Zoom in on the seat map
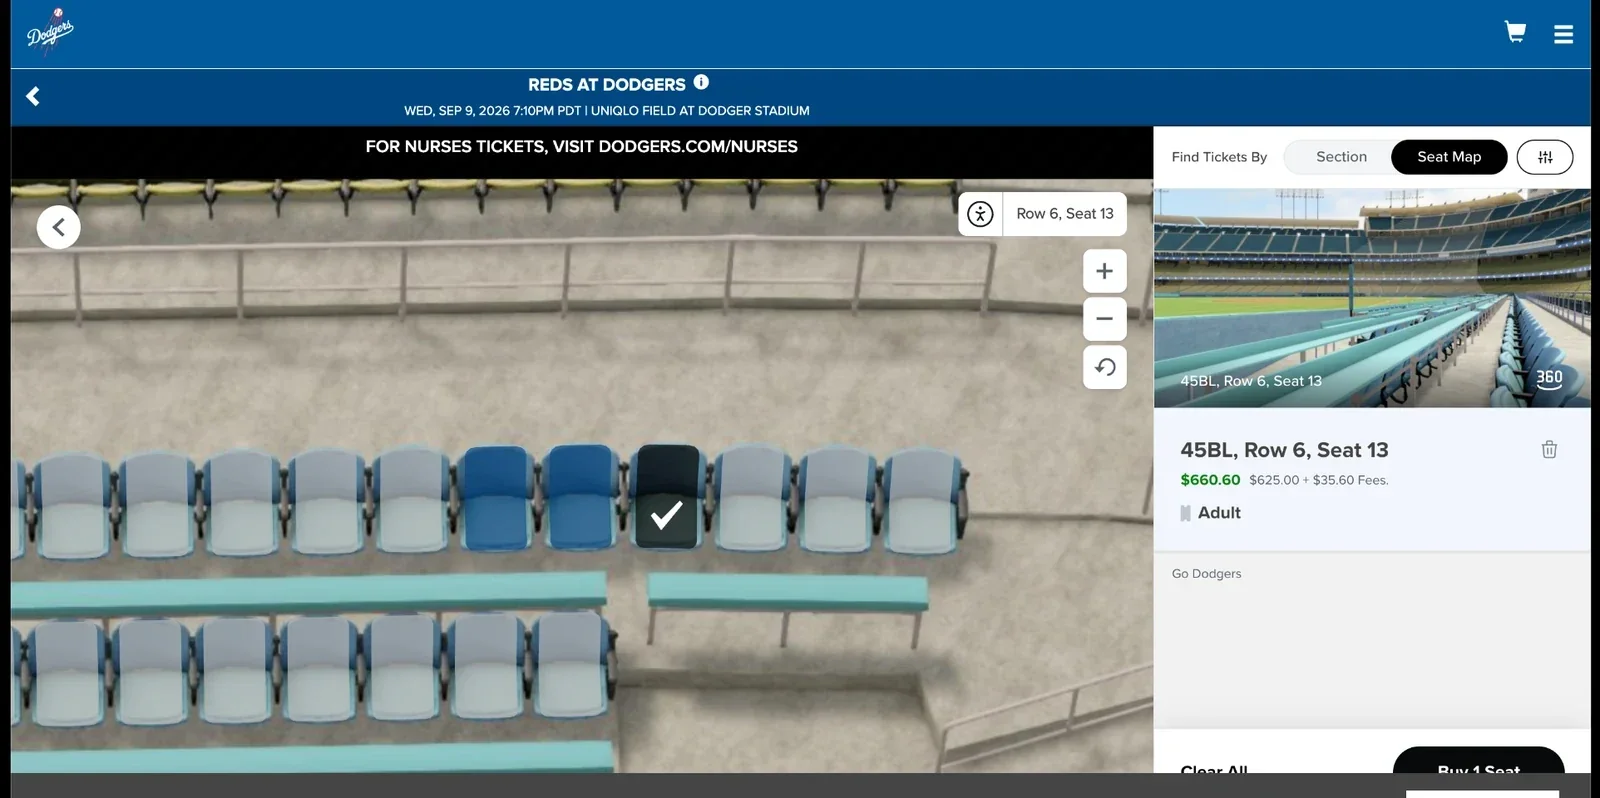Screen dimensions: 1600x798 click(x=1105, y=271)
